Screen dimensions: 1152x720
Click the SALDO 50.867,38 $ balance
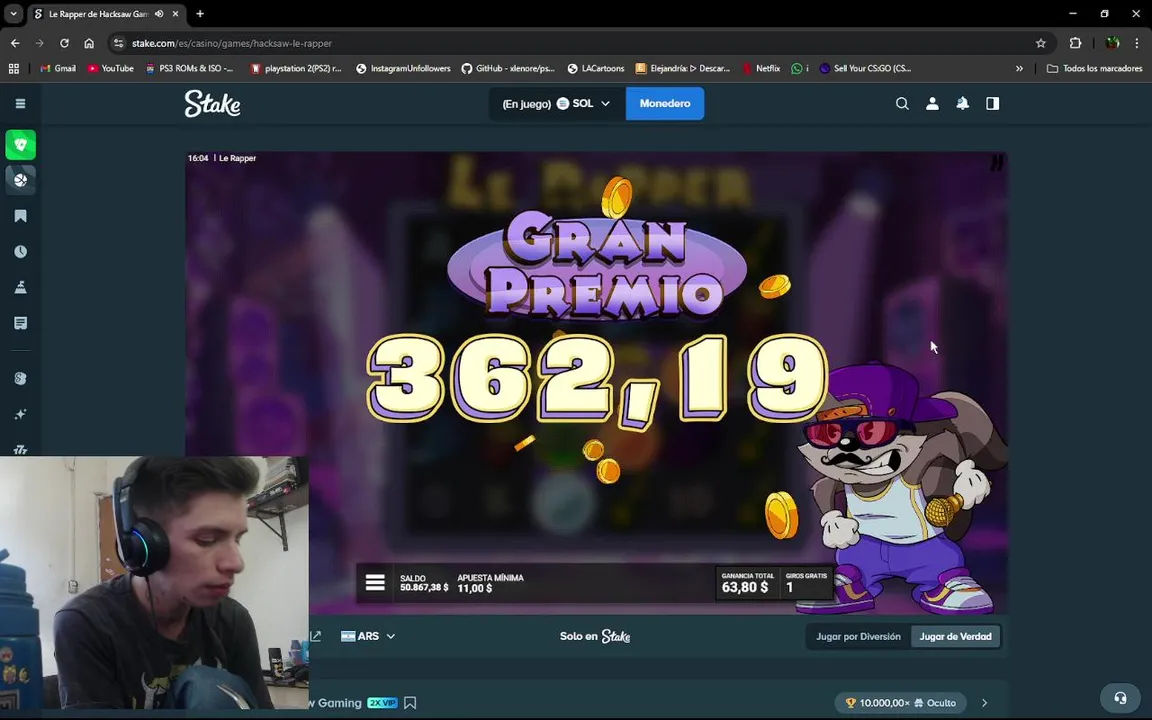[424, 583]
